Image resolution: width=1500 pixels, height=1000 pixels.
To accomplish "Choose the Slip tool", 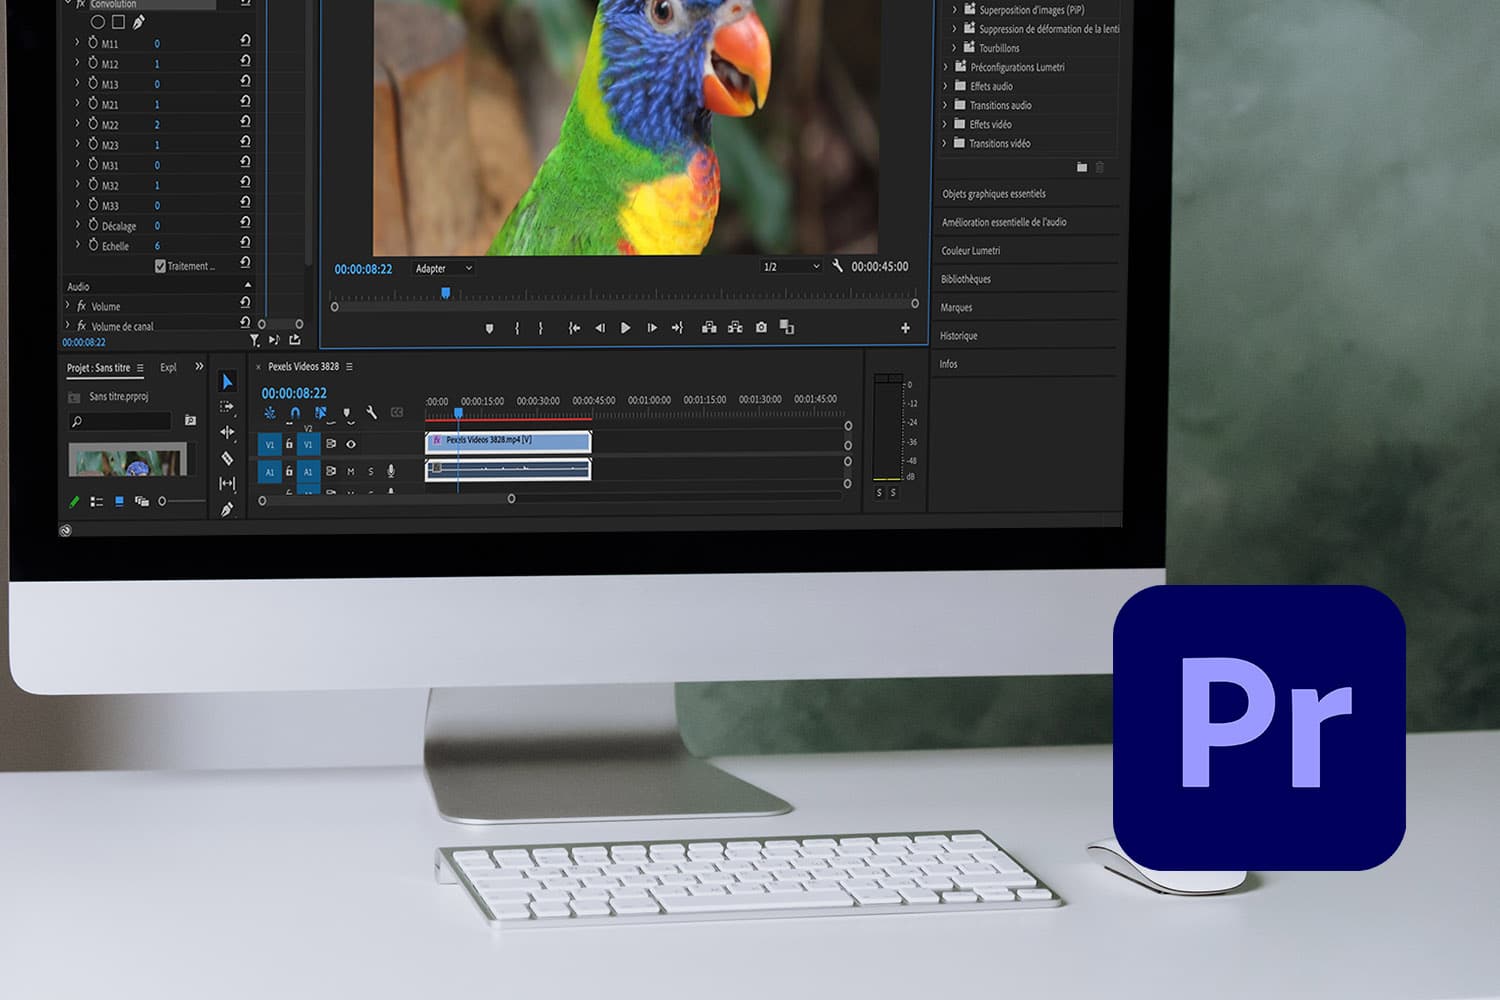I will [x=227, y=484].
